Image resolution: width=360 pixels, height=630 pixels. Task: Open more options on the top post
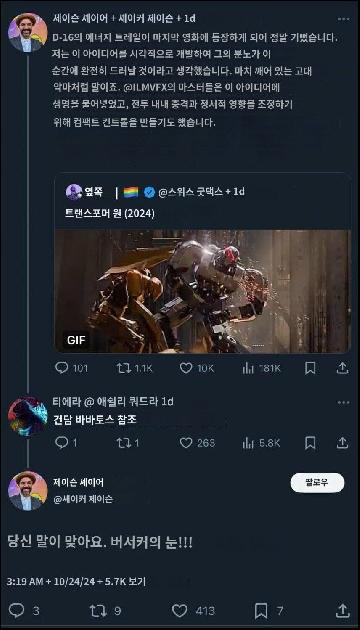click(x=344, y=19)
